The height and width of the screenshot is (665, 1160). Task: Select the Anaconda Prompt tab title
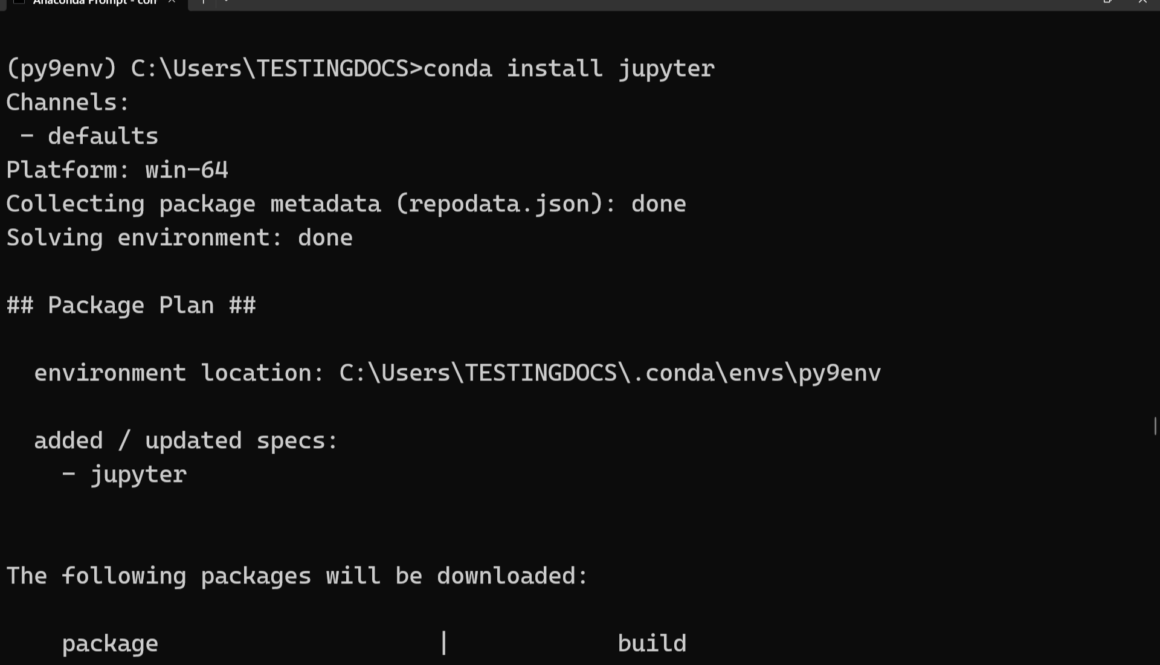point(95,2)
